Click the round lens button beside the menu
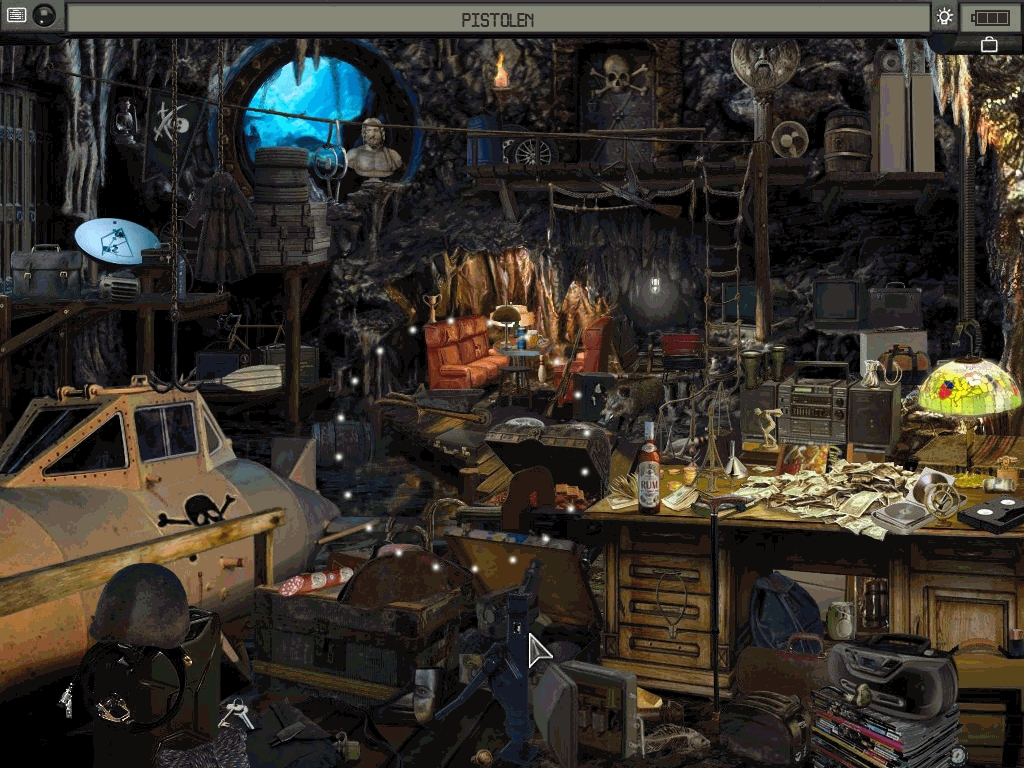The image size is (1024, 768). [44, 15]
